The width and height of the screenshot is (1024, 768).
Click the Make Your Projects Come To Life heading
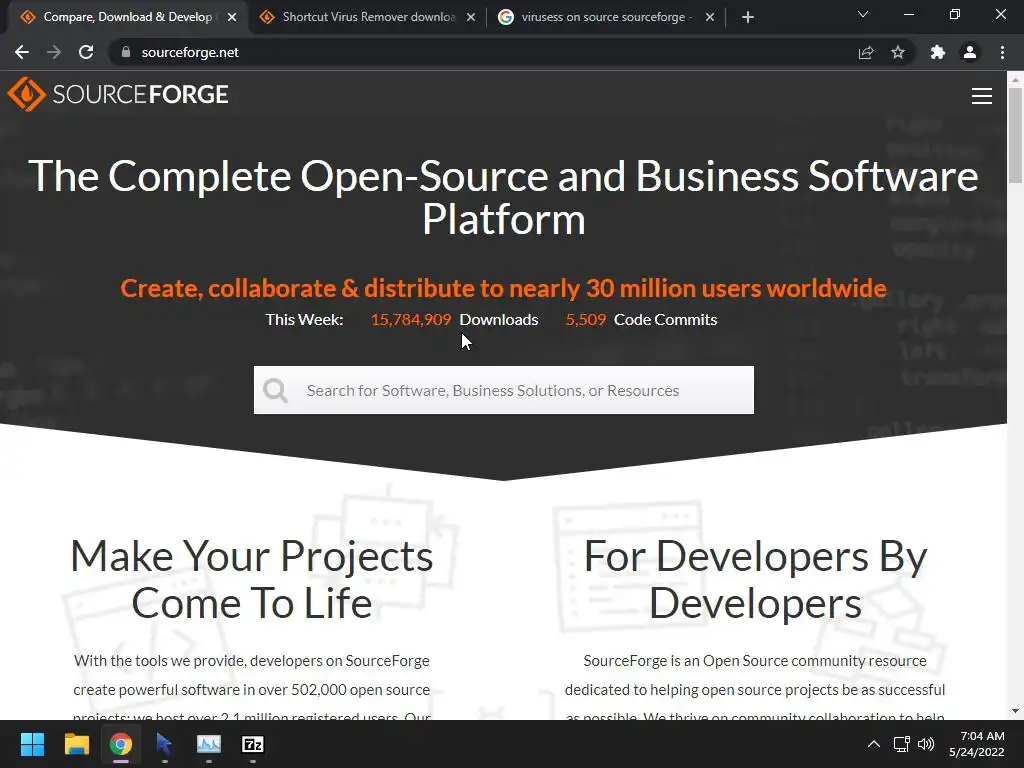coord(251,579)
